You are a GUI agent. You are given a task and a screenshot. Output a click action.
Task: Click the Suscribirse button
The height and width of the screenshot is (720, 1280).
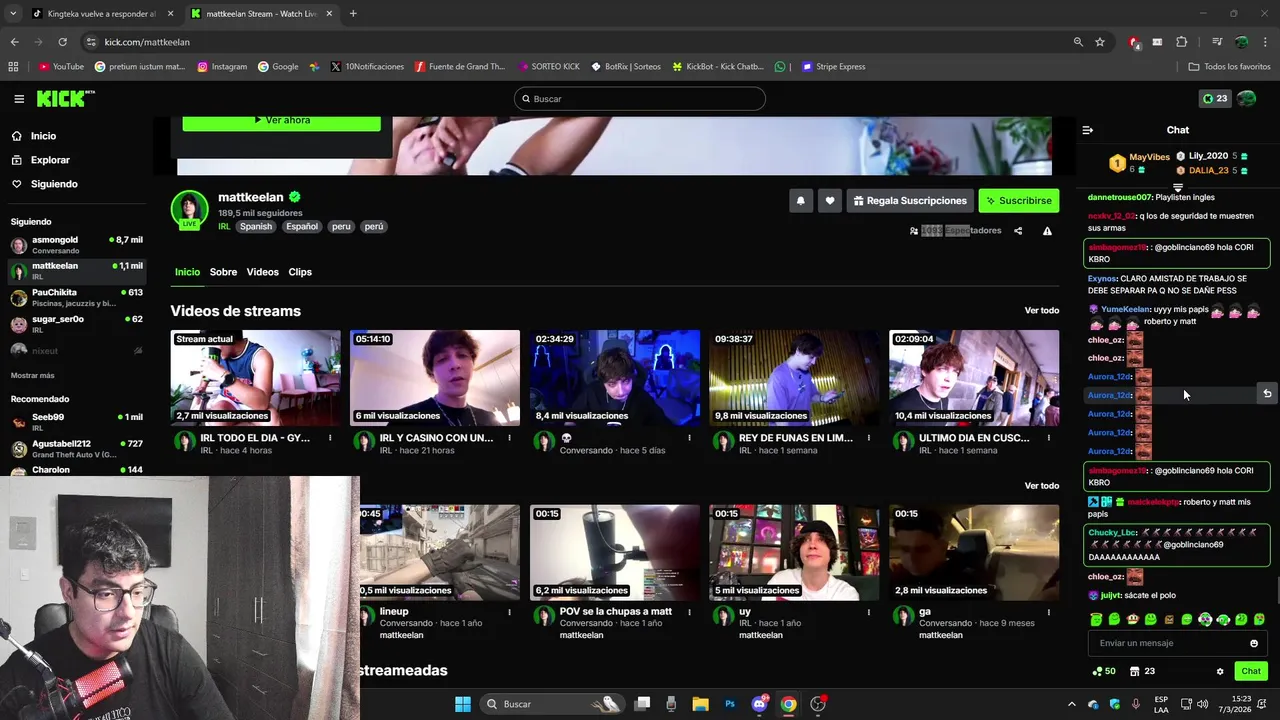click(1018, 201)
